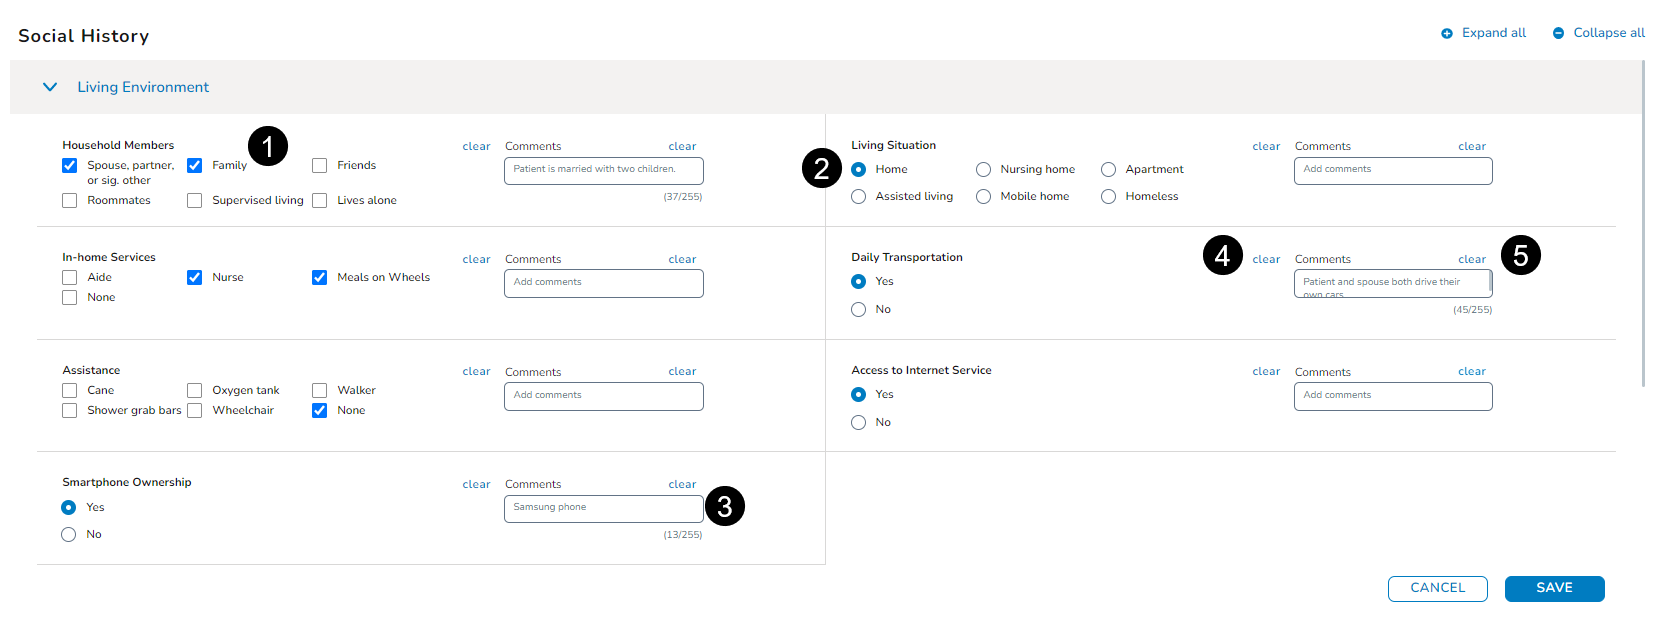Check the Lives alone checkbox
The height and width of the screenshot is (635, 1668).
pos(320,201)
